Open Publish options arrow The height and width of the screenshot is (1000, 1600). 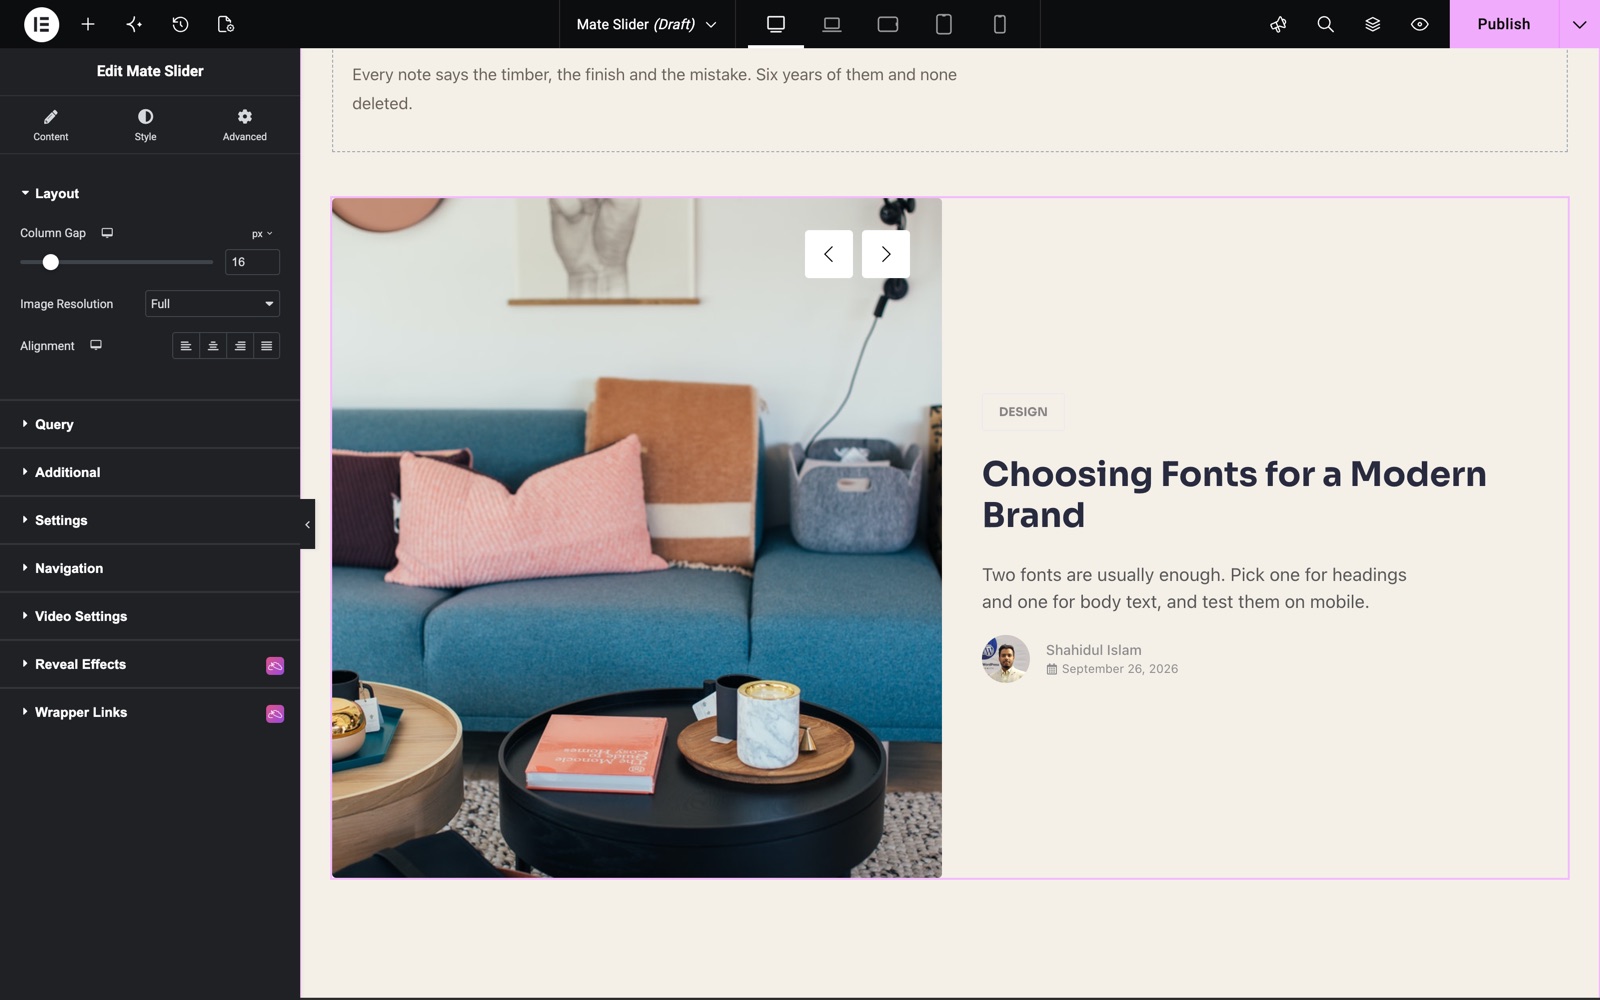[x=1579, y=24]
